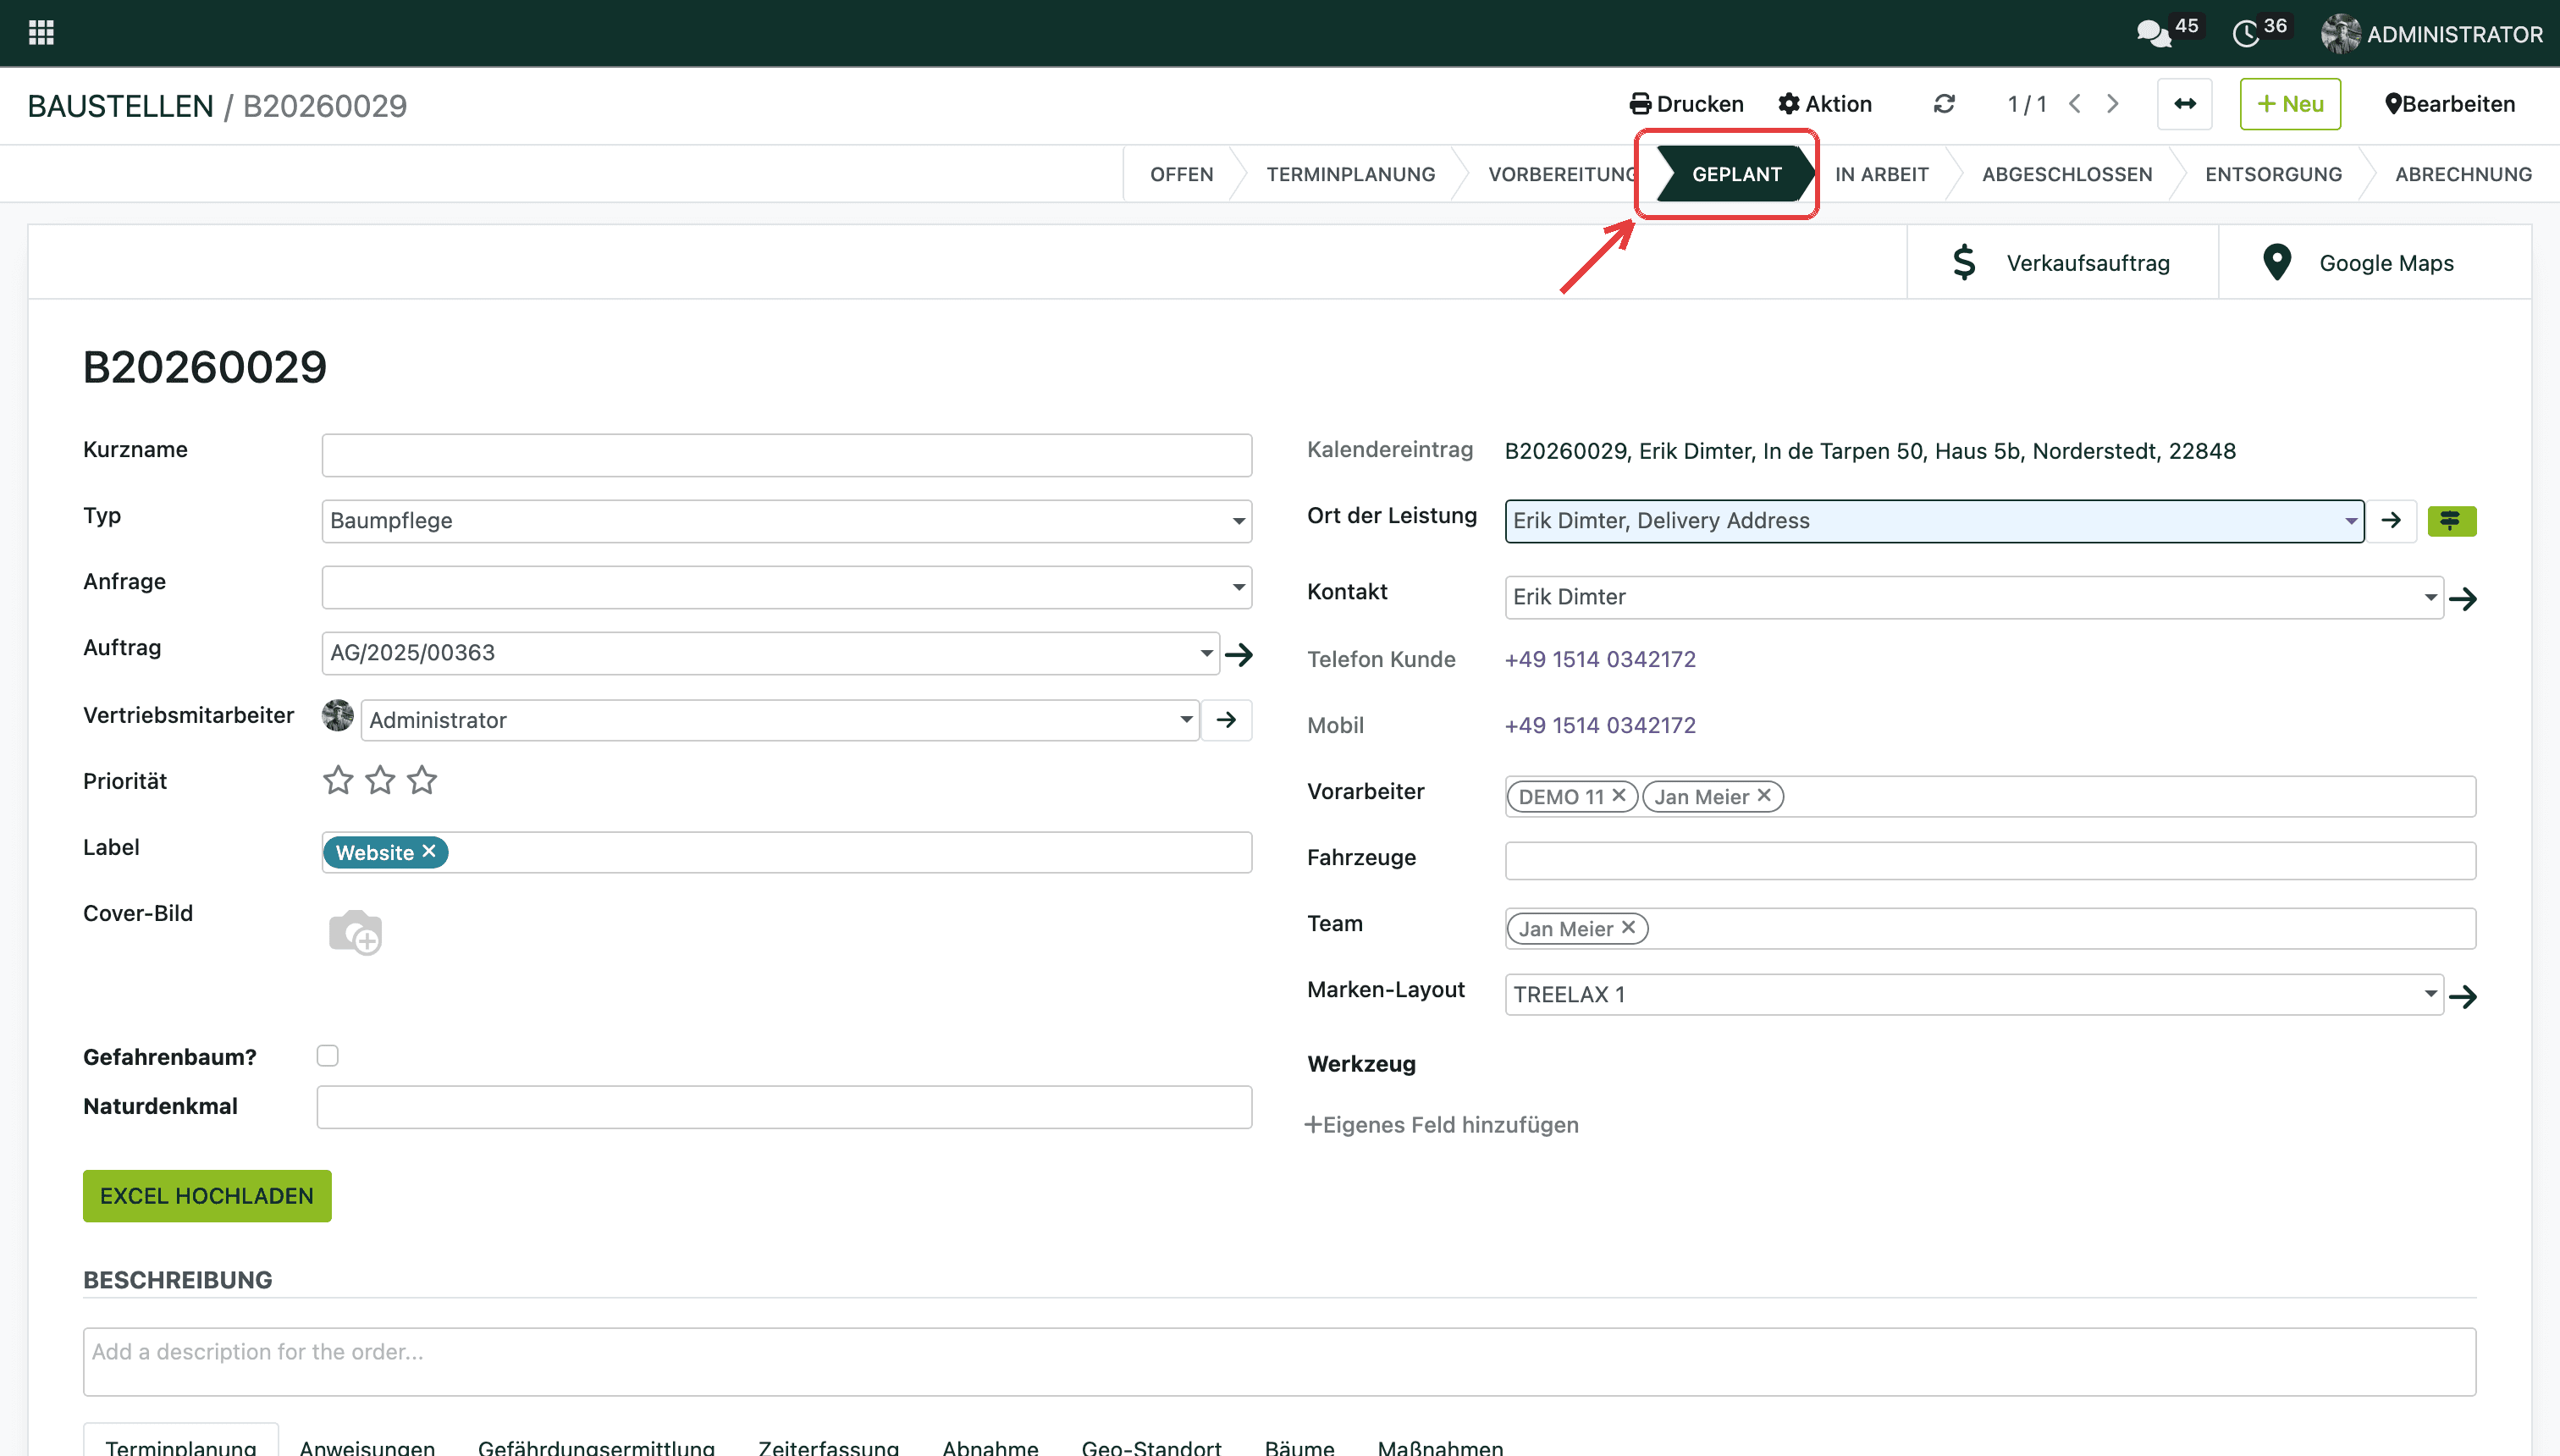Open the activities clock icon

point(2246,34)
